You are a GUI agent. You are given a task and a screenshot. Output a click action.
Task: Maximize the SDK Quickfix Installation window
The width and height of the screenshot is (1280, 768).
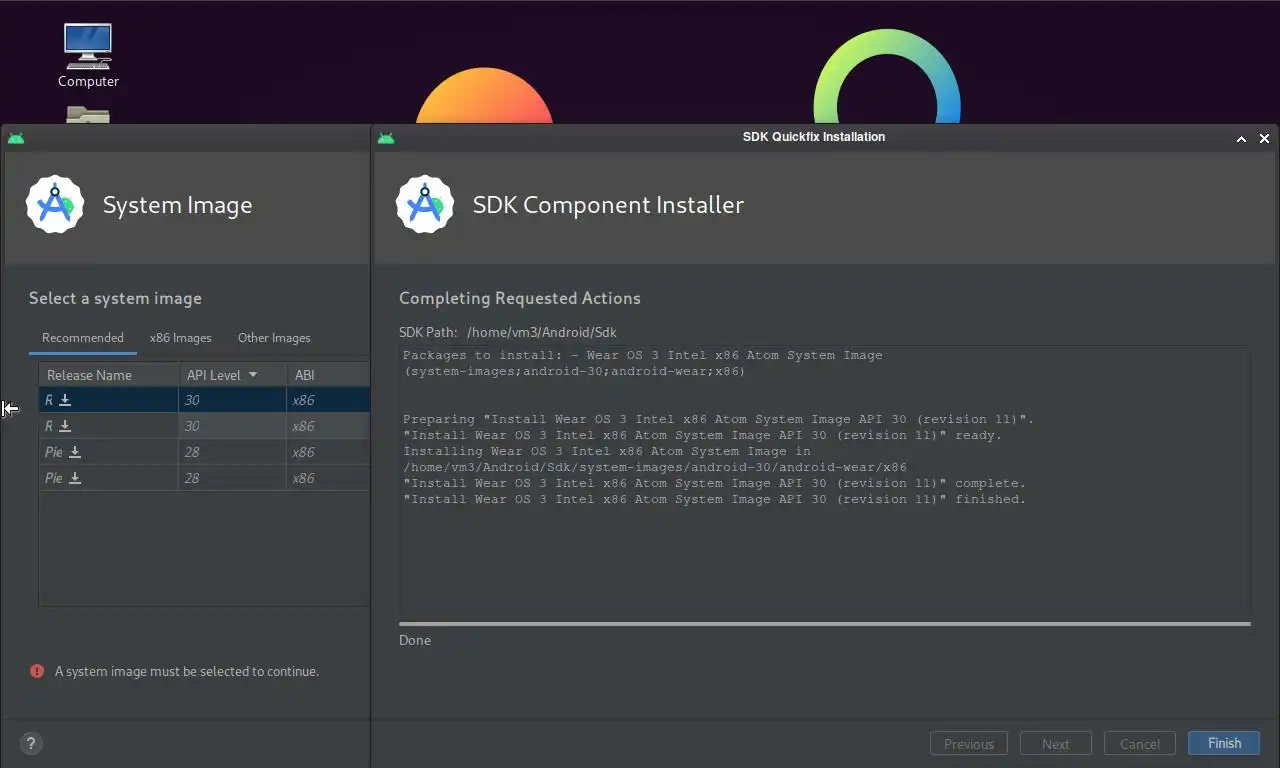(x=1241, y=139)
